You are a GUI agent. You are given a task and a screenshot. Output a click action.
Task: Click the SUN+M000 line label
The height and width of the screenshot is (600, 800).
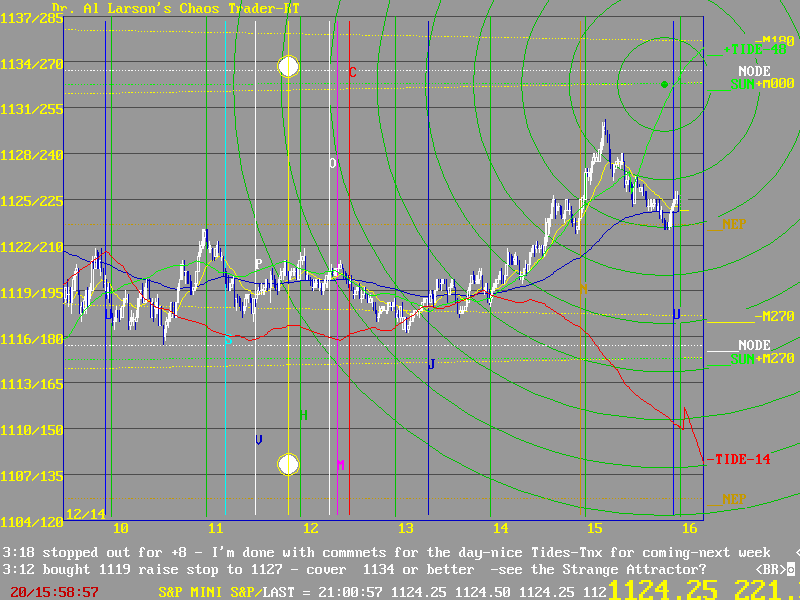(764, 85)
